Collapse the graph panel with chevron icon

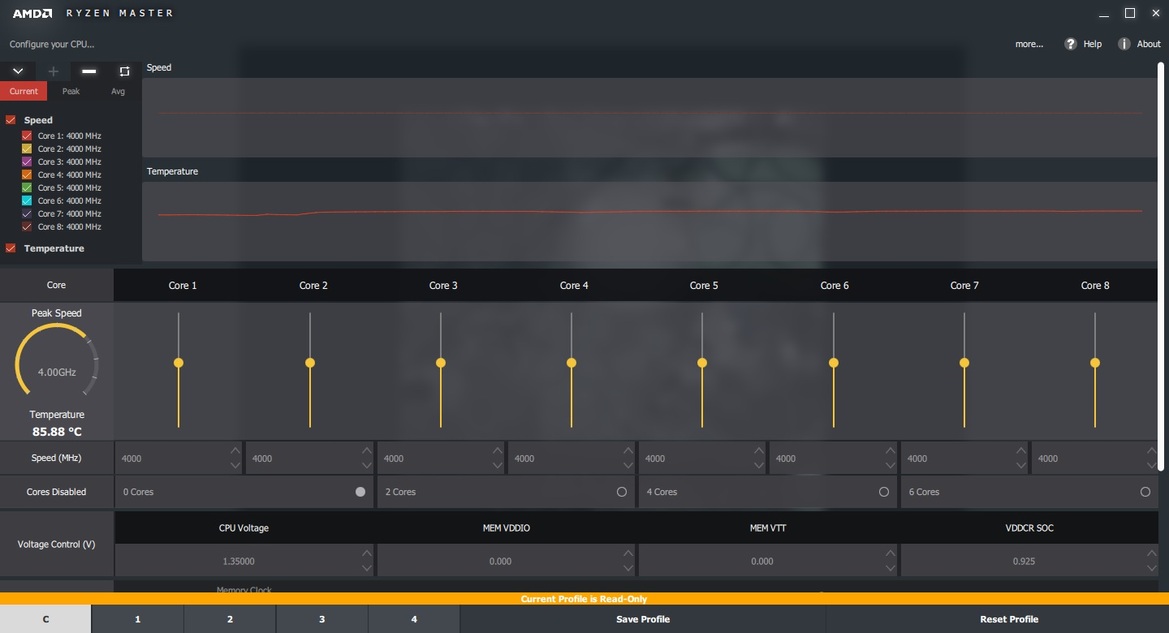pos(18,71)
